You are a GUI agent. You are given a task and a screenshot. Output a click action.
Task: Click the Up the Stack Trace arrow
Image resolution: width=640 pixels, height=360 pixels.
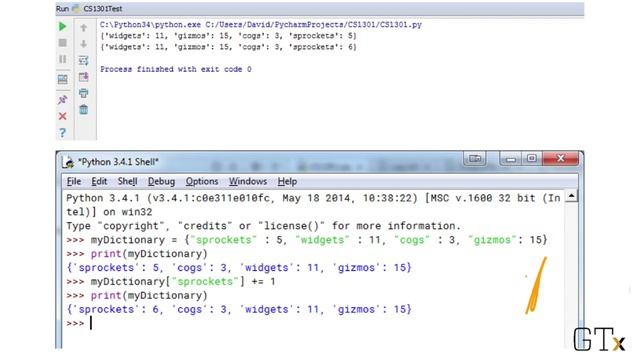[84, 28]
